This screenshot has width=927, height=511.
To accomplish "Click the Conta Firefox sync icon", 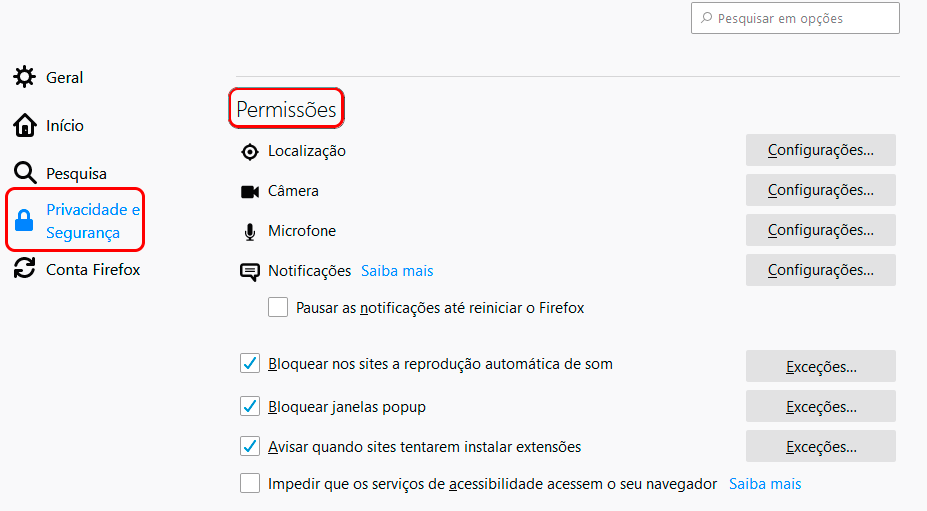I will coord(24,268).
